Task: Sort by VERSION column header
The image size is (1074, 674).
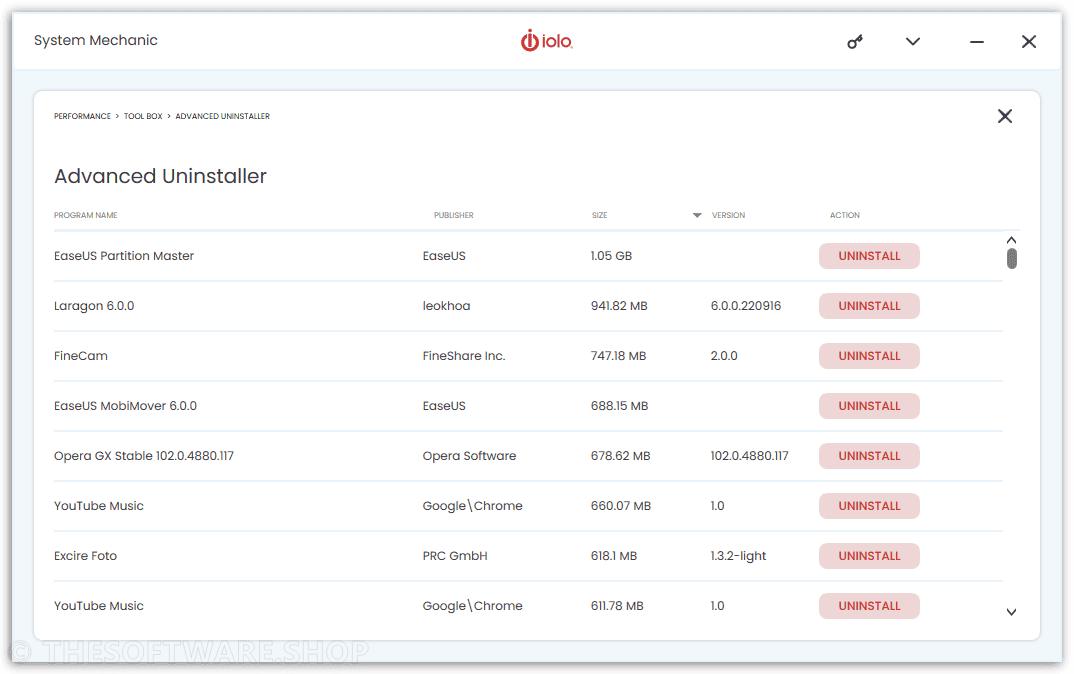Action: point(728,215)
